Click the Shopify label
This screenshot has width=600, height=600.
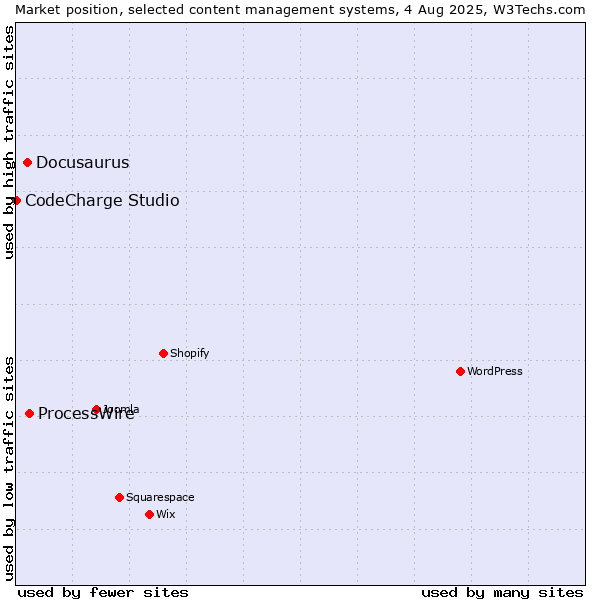click(x=189, y=354)
